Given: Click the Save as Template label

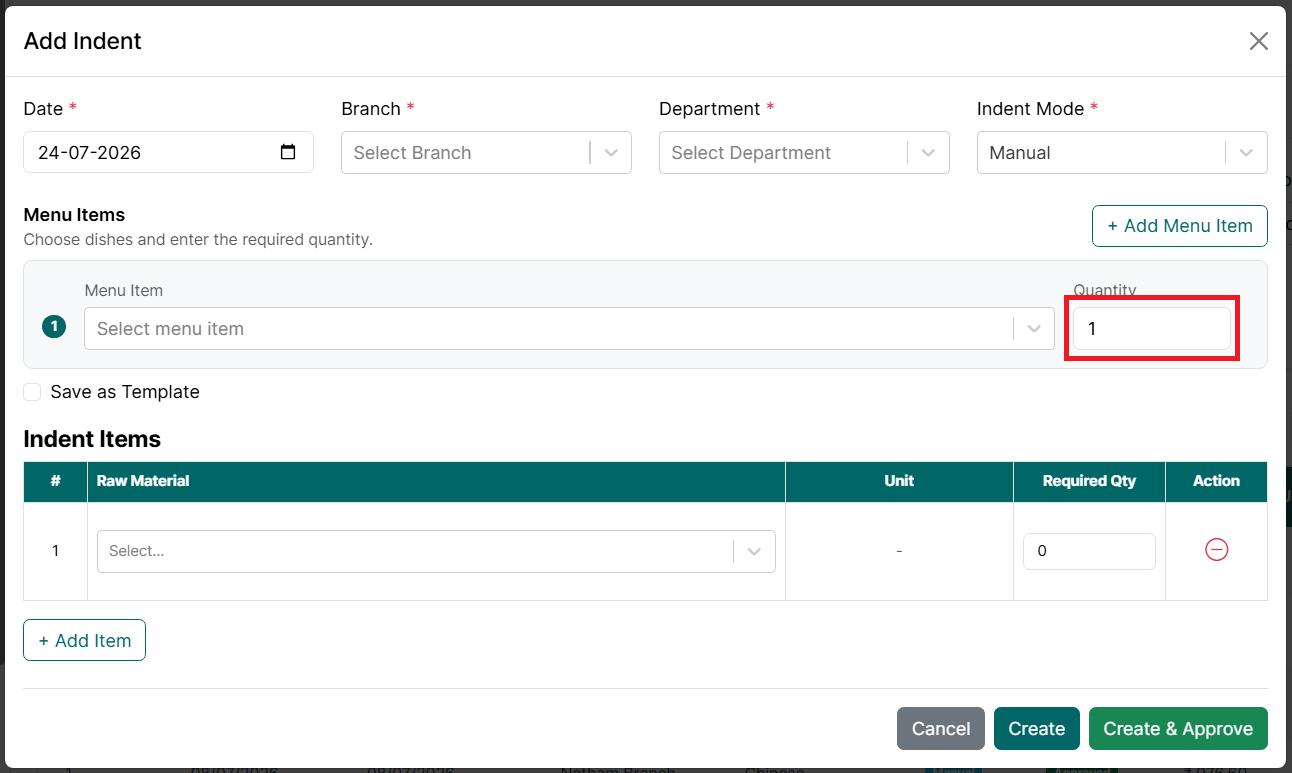Looking at the screenshot, I should (125, 392).
